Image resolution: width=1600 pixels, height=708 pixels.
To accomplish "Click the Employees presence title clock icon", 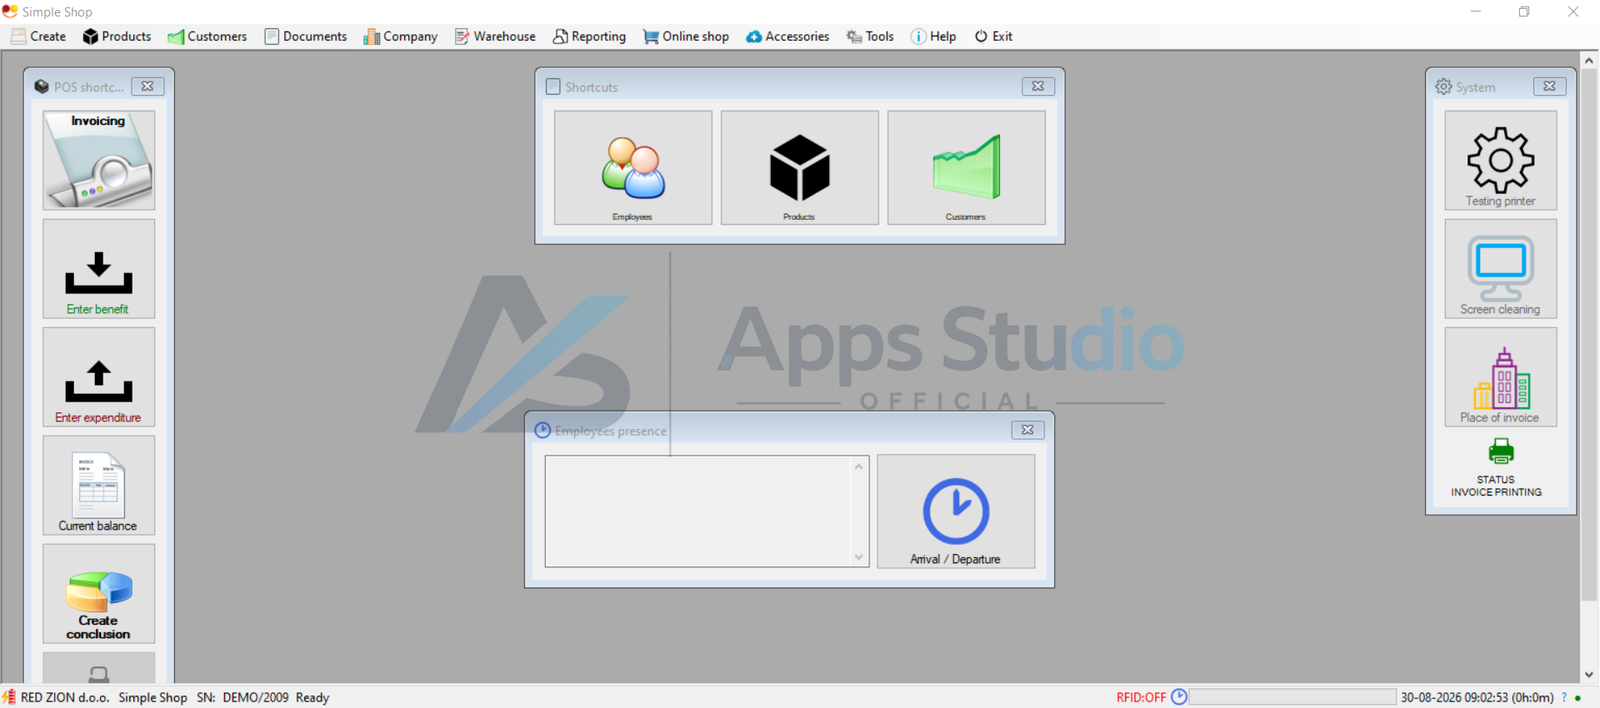I will tap(543, 430).
